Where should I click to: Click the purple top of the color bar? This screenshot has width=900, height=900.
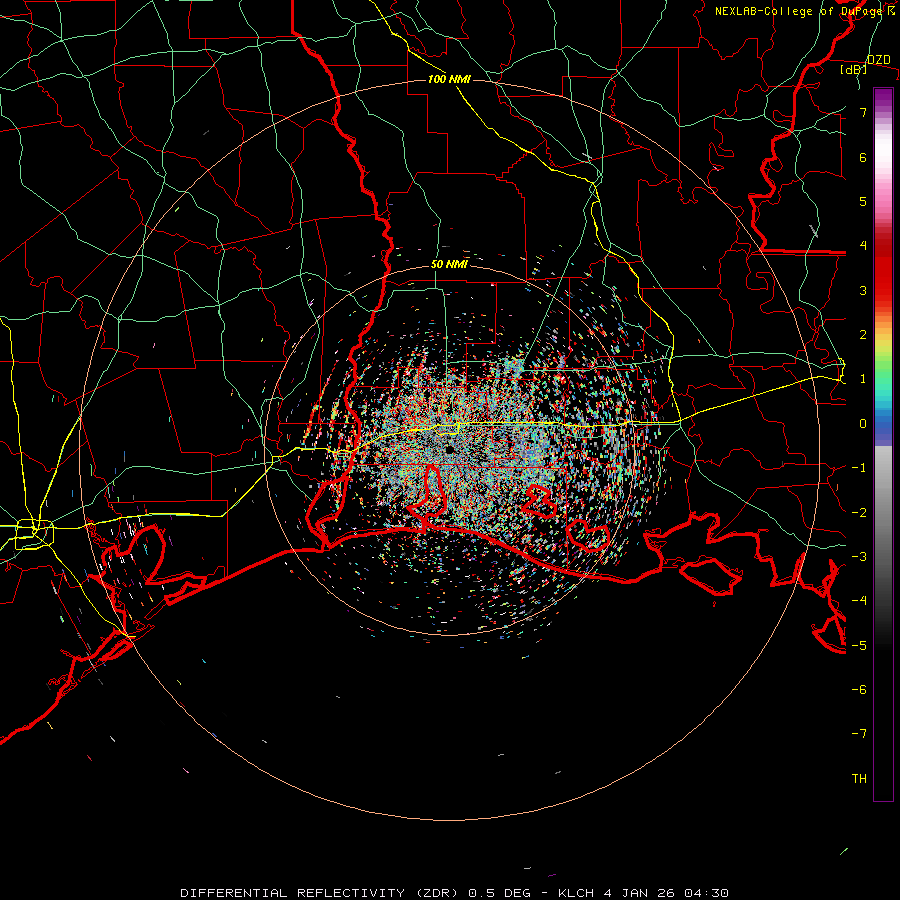click(883, 98)
